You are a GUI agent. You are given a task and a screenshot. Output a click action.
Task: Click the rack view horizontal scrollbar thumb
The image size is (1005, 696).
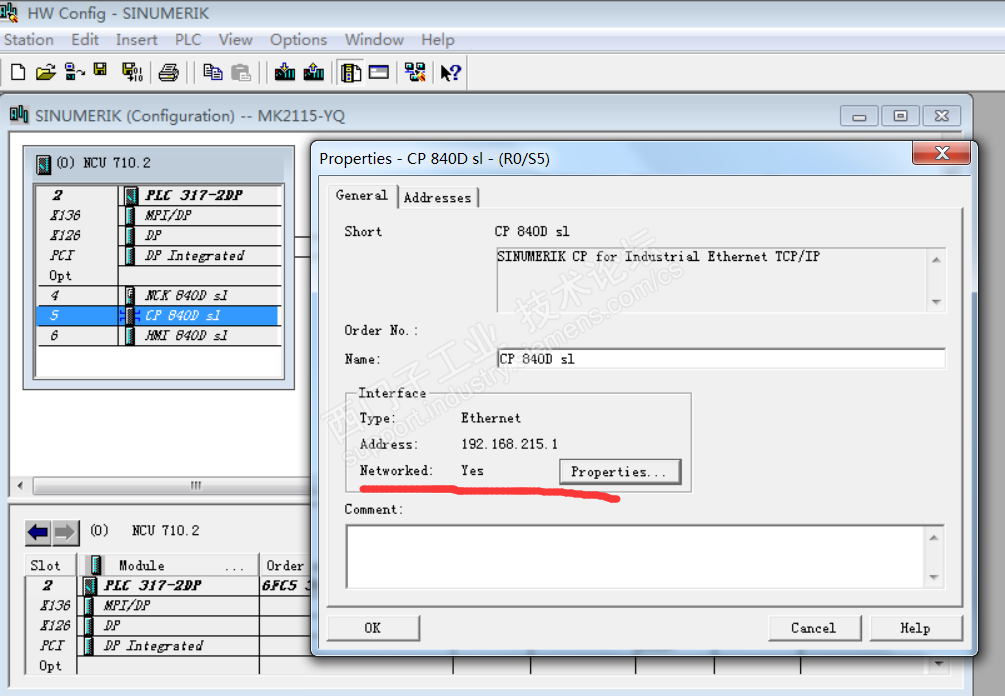point(172,485)
